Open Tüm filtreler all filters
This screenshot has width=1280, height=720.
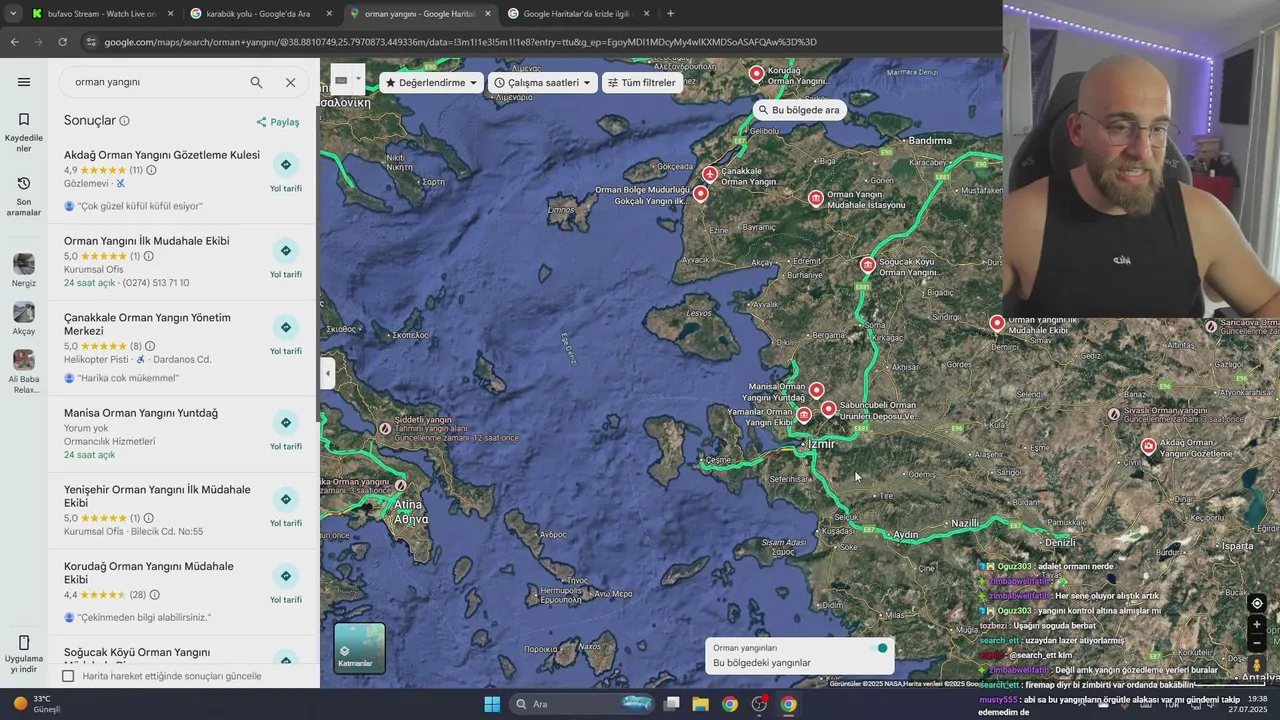tap(642, 83)
